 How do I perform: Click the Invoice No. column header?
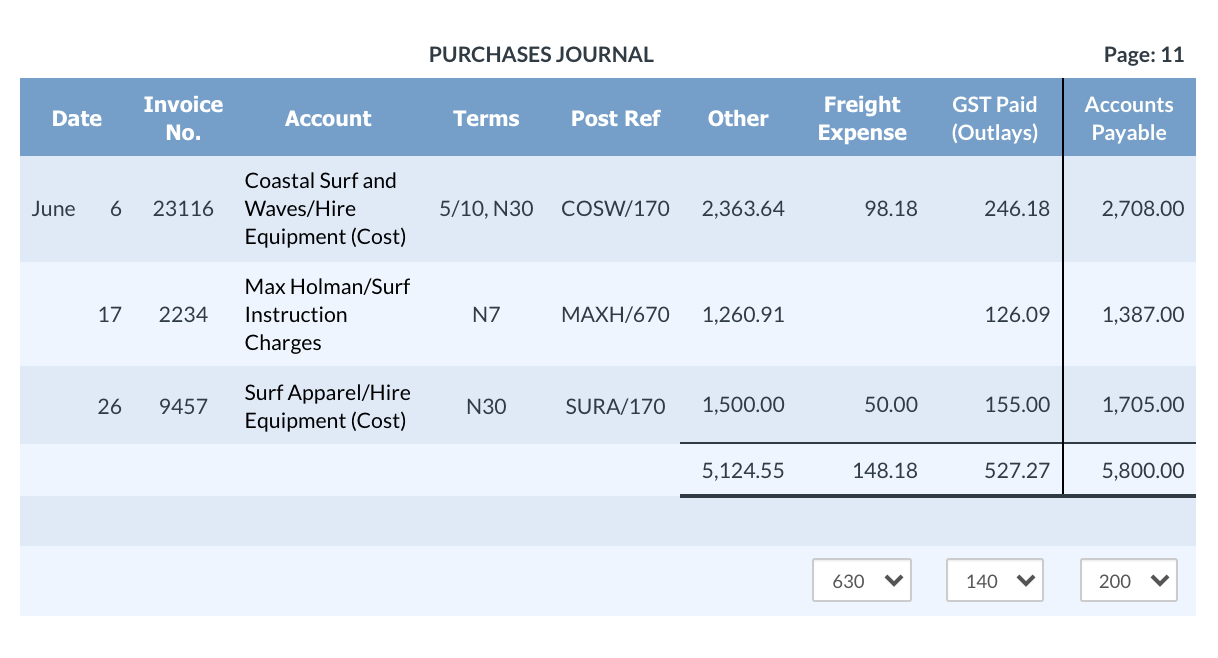click(183, 118)
